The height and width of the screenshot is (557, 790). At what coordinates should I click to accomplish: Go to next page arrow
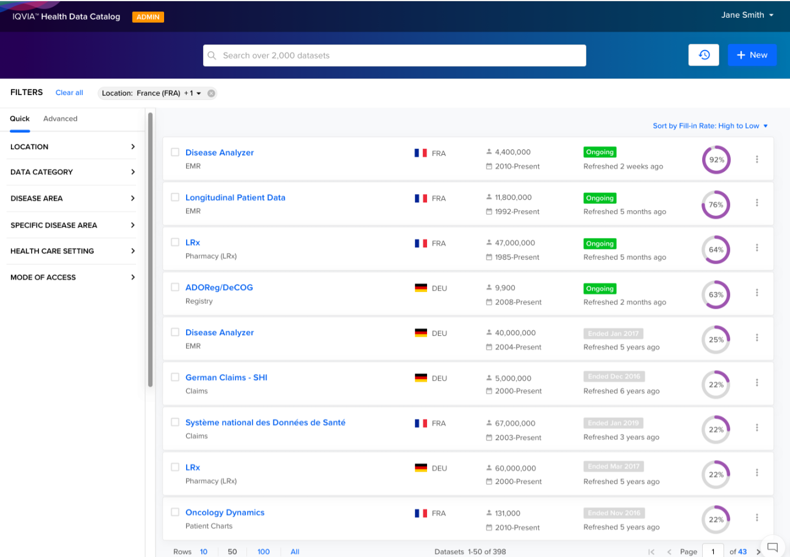pyautogui.click(x=758, y=552)
